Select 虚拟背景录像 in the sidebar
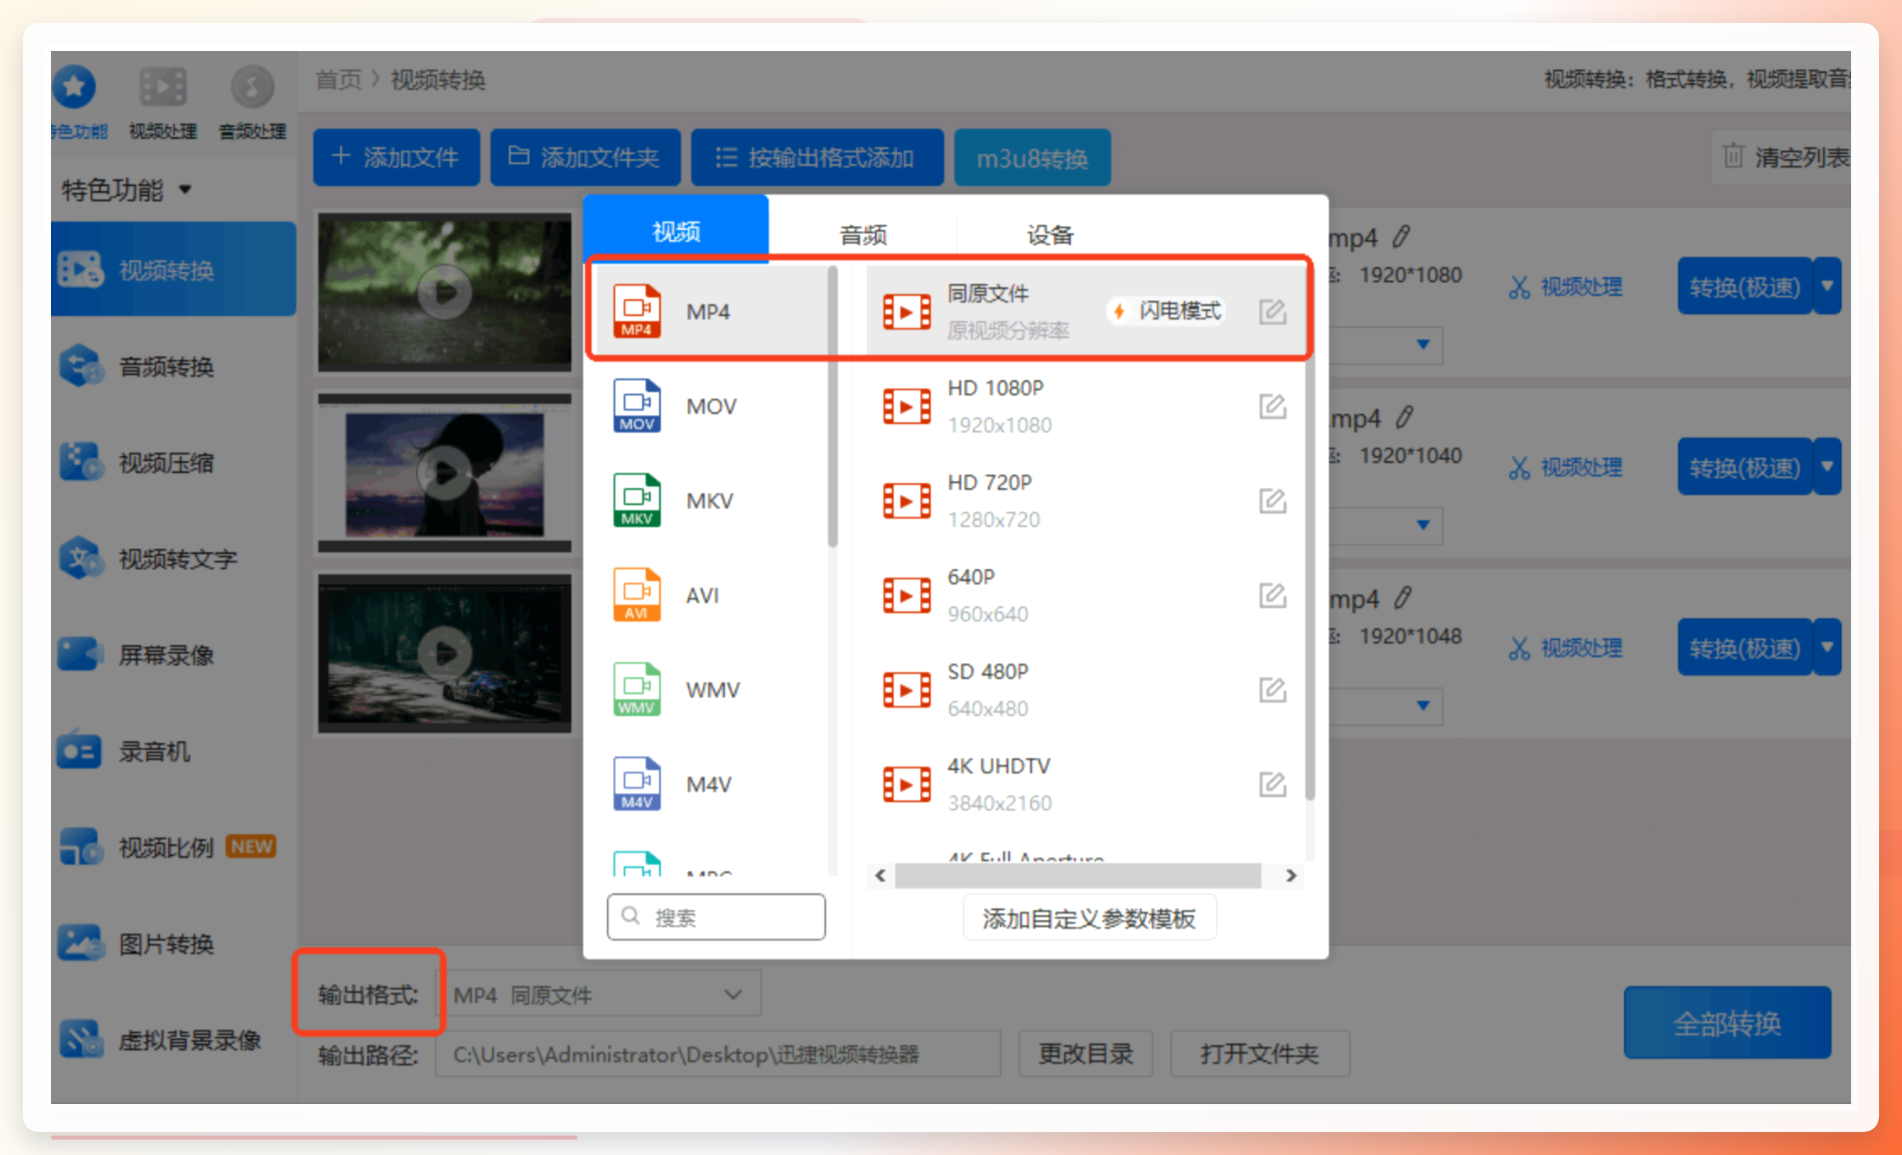 pos(173,1039)
